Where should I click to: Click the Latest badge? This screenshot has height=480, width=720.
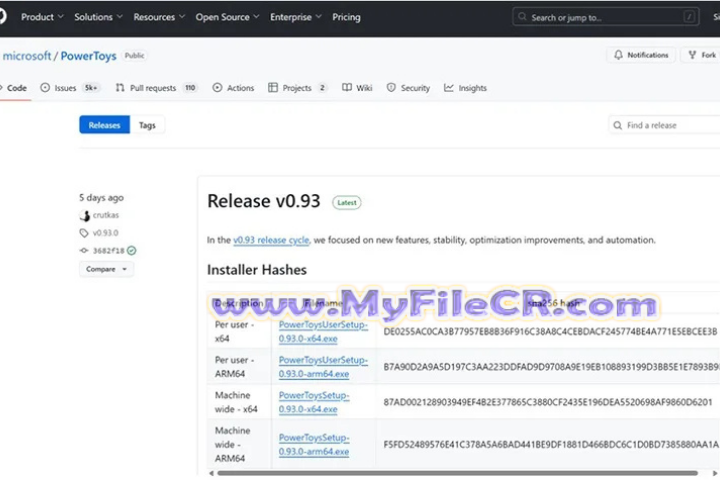point(347,203)
